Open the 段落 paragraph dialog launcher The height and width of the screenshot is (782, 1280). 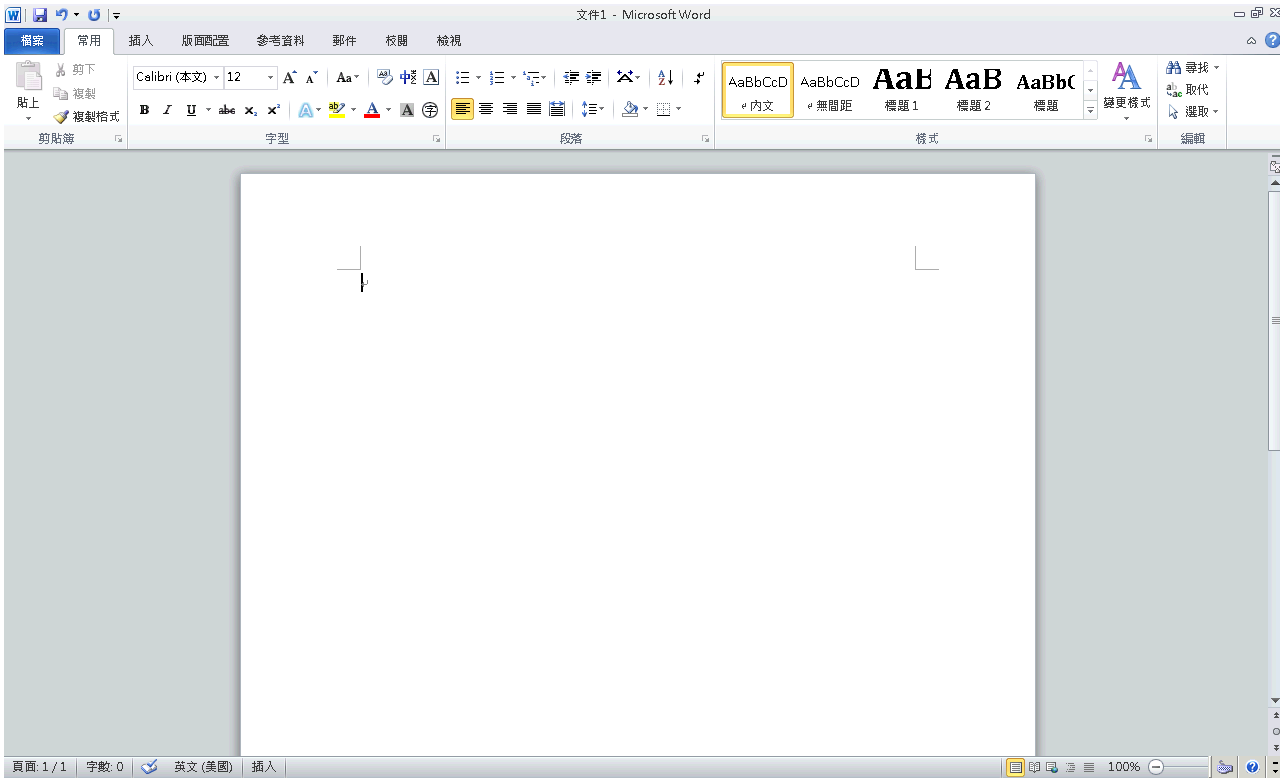[706, 140]
